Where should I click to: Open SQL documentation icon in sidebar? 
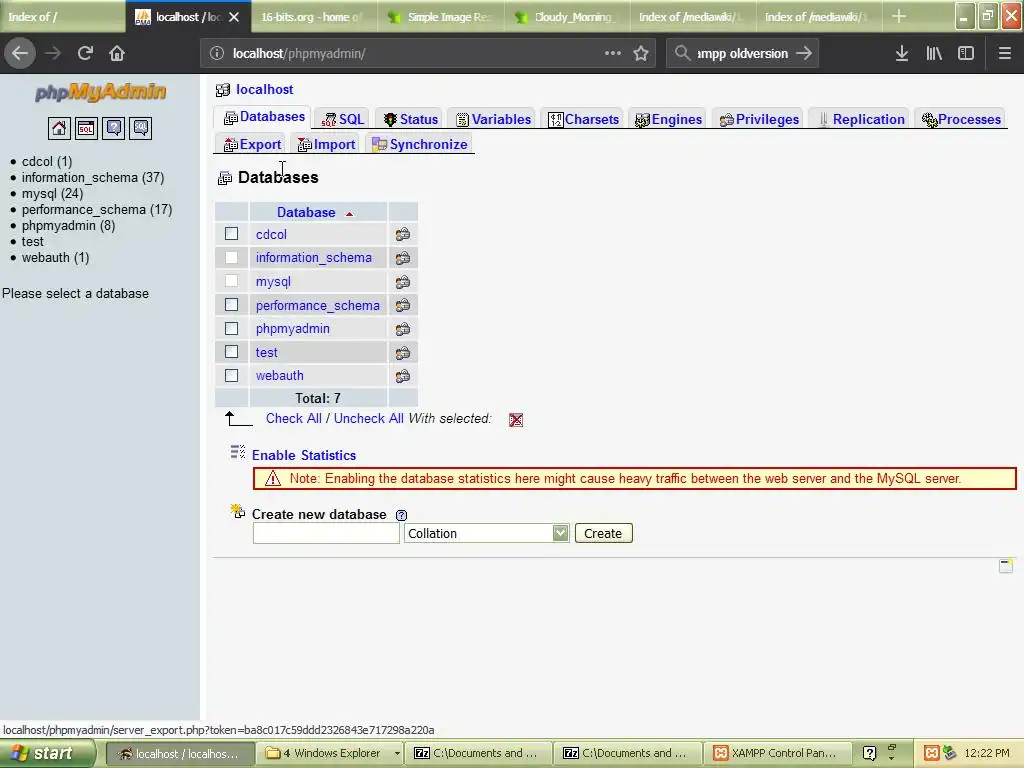[141, 128]
